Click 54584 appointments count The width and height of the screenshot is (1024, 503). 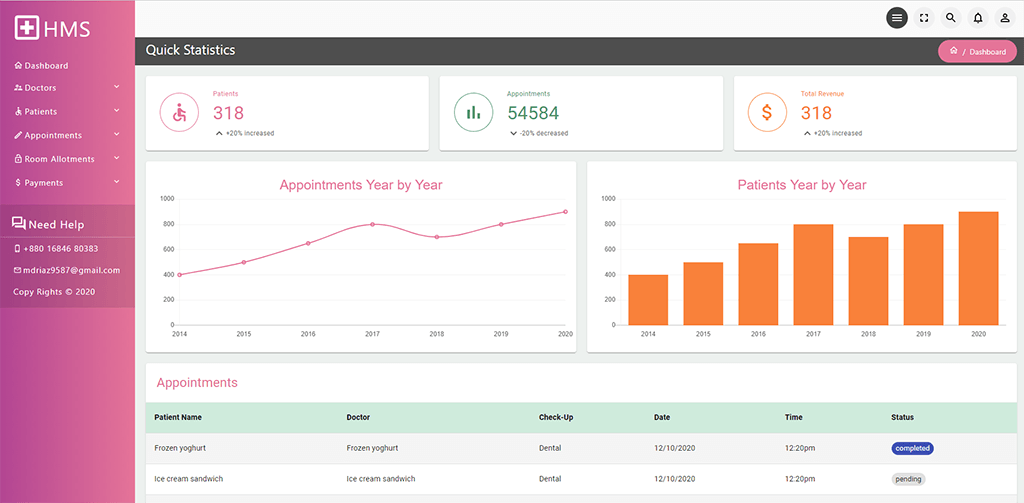[x=533, y=113]
